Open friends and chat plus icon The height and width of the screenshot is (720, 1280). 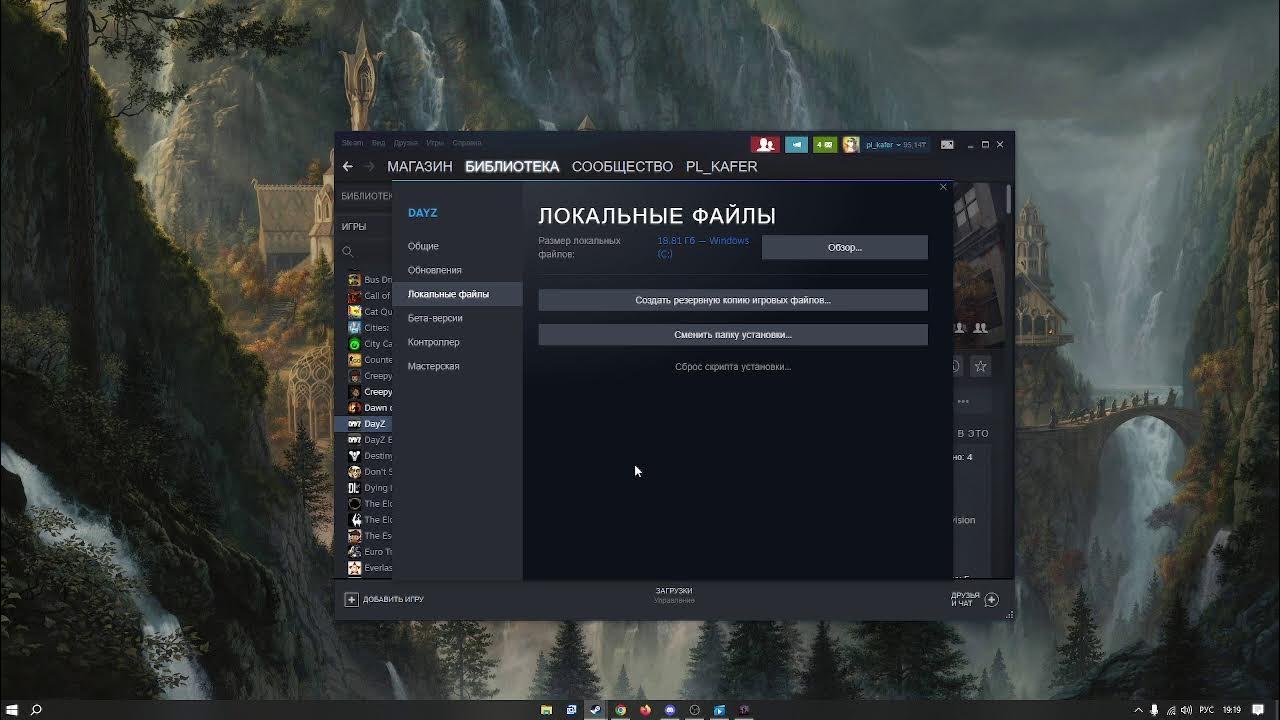[x=991, y=600]
